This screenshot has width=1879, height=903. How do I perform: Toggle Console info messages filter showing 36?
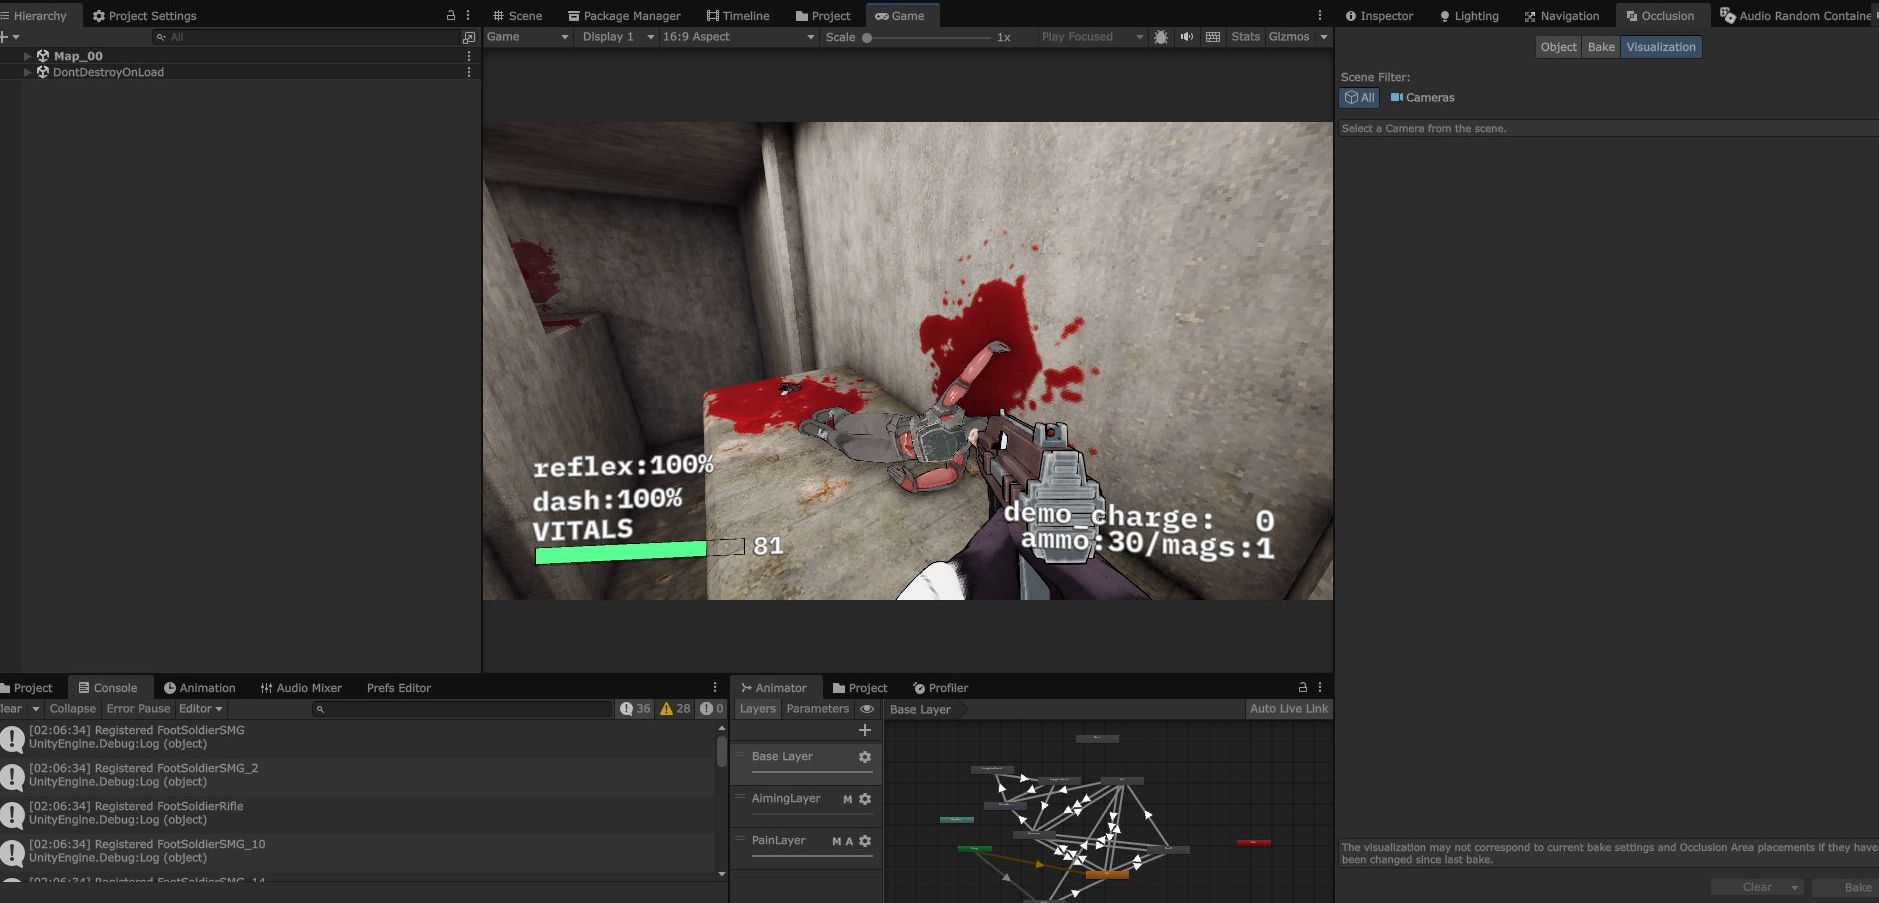[x=635, y=709]
